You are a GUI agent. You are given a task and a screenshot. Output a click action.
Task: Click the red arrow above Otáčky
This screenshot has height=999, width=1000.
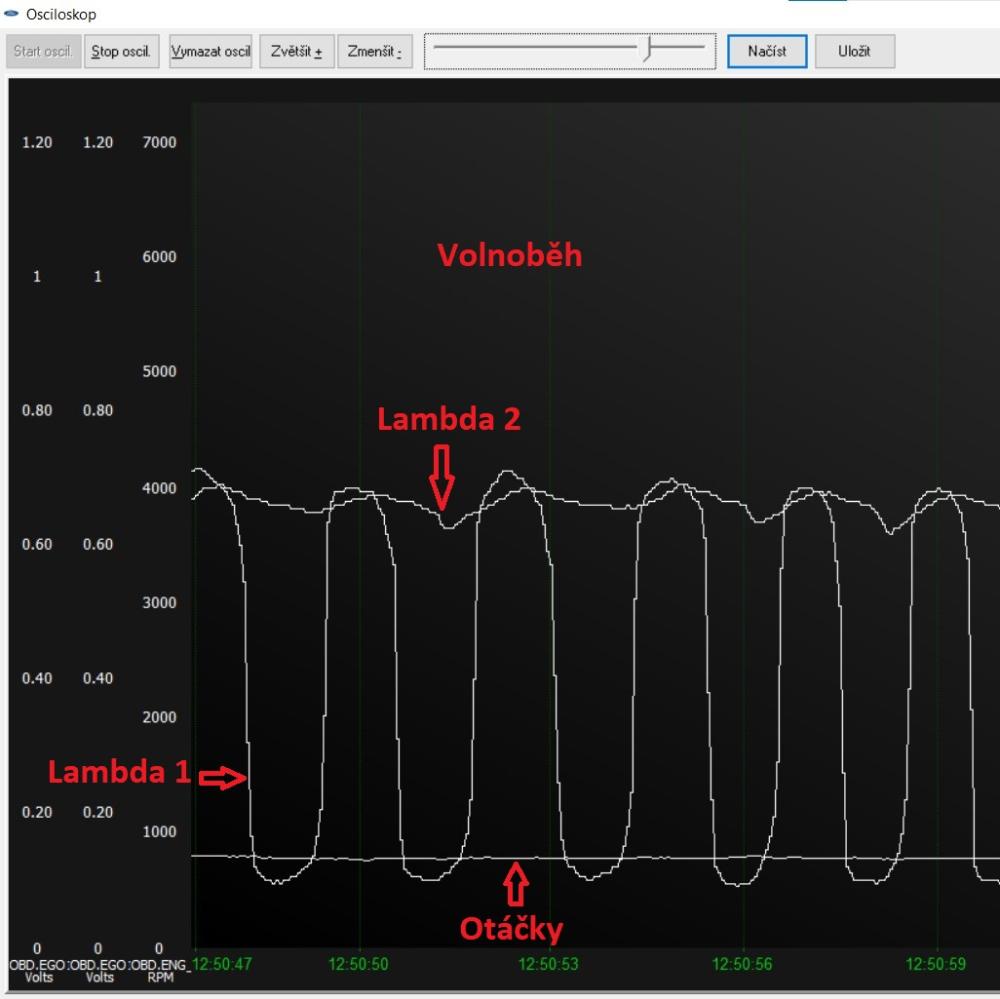515,884
